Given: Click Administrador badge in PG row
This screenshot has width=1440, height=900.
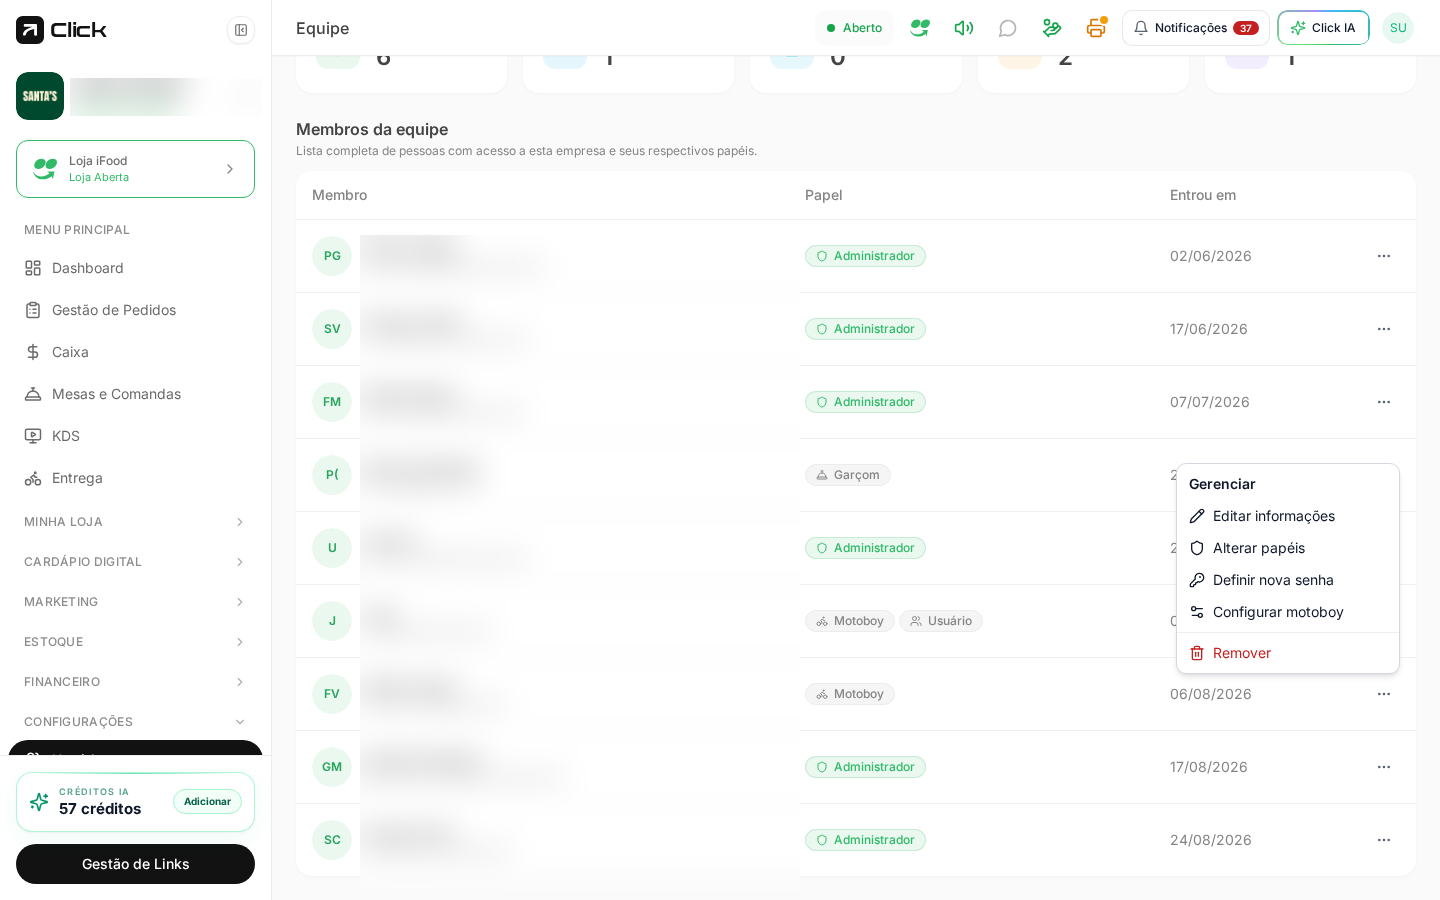Looking at the screenshot, I should 865,256.
